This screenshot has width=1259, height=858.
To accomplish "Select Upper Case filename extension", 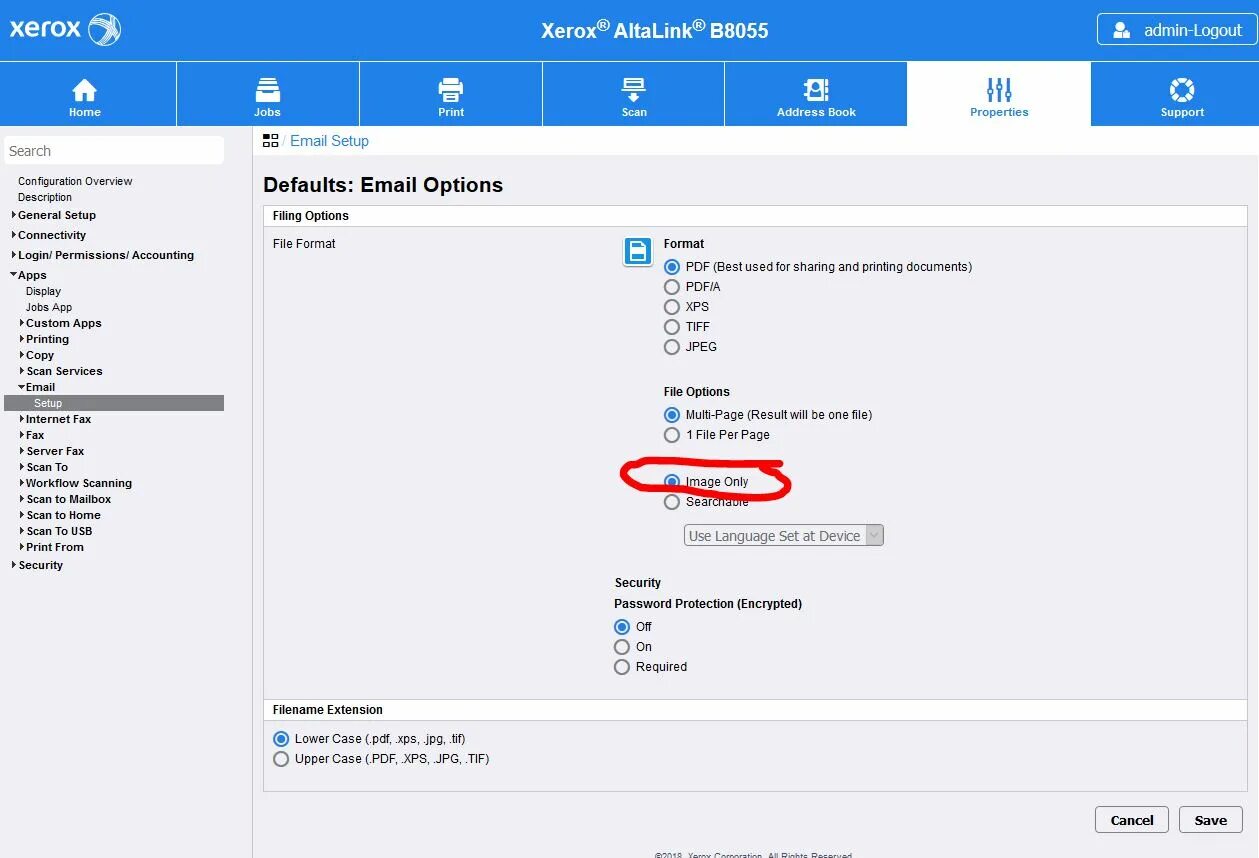I will pyautogui.click(x=281, y=759).
